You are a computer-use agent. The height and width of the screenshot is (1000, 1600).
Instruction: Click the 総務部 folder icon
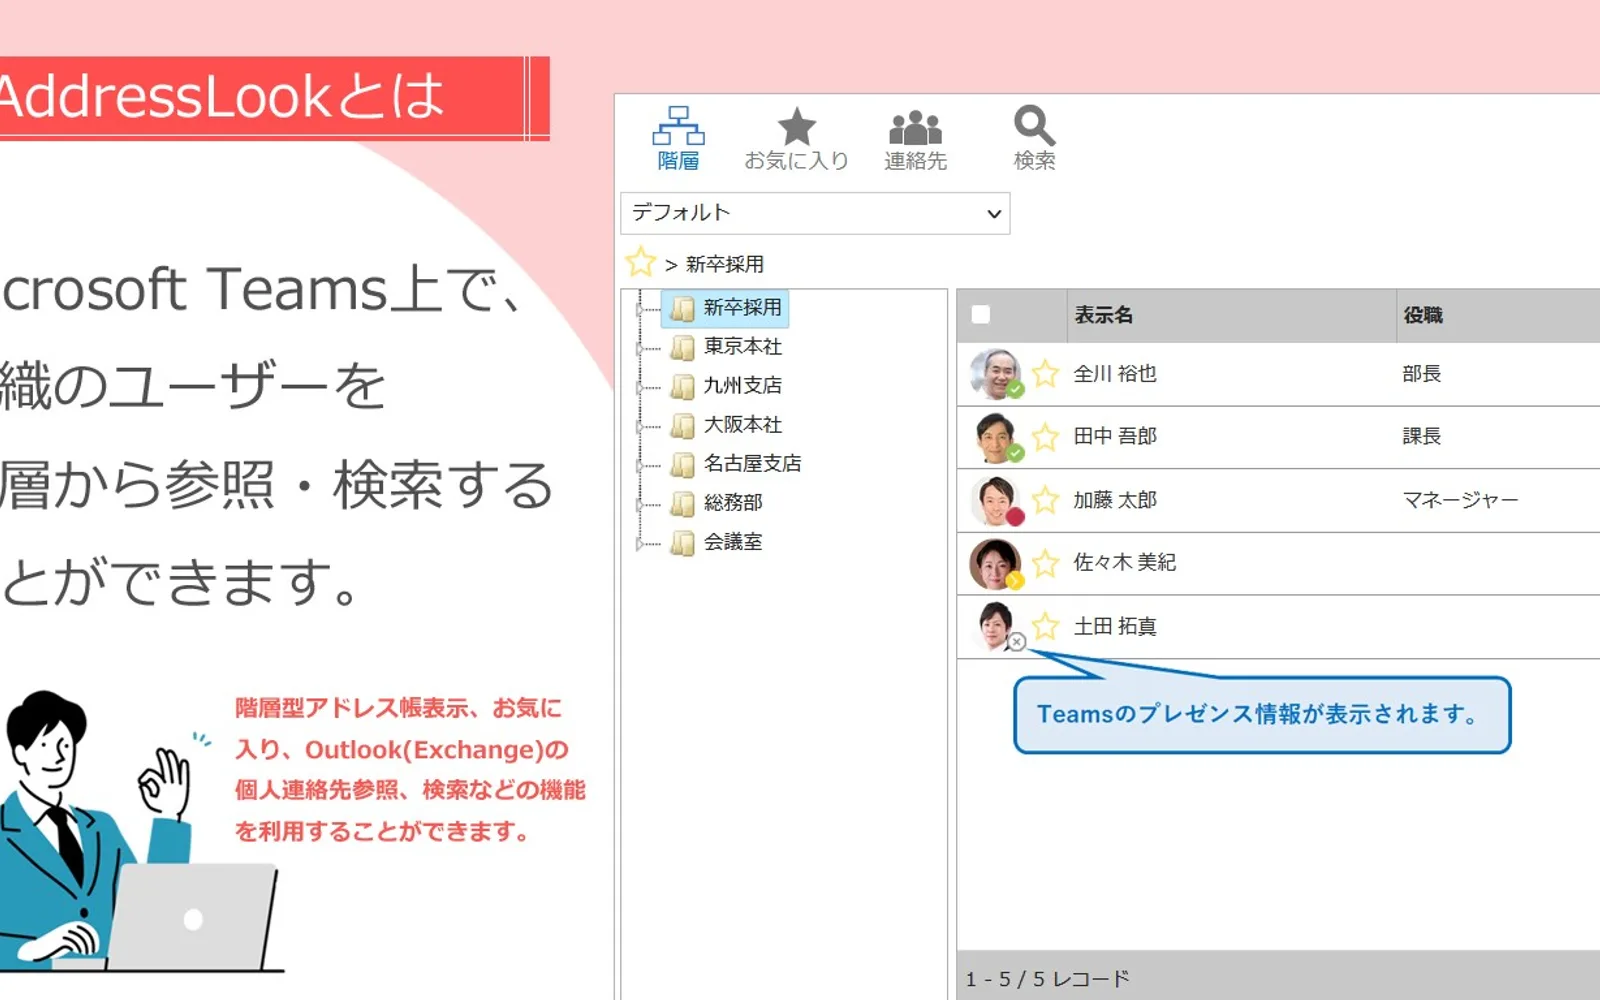click(x=683, y=504)
